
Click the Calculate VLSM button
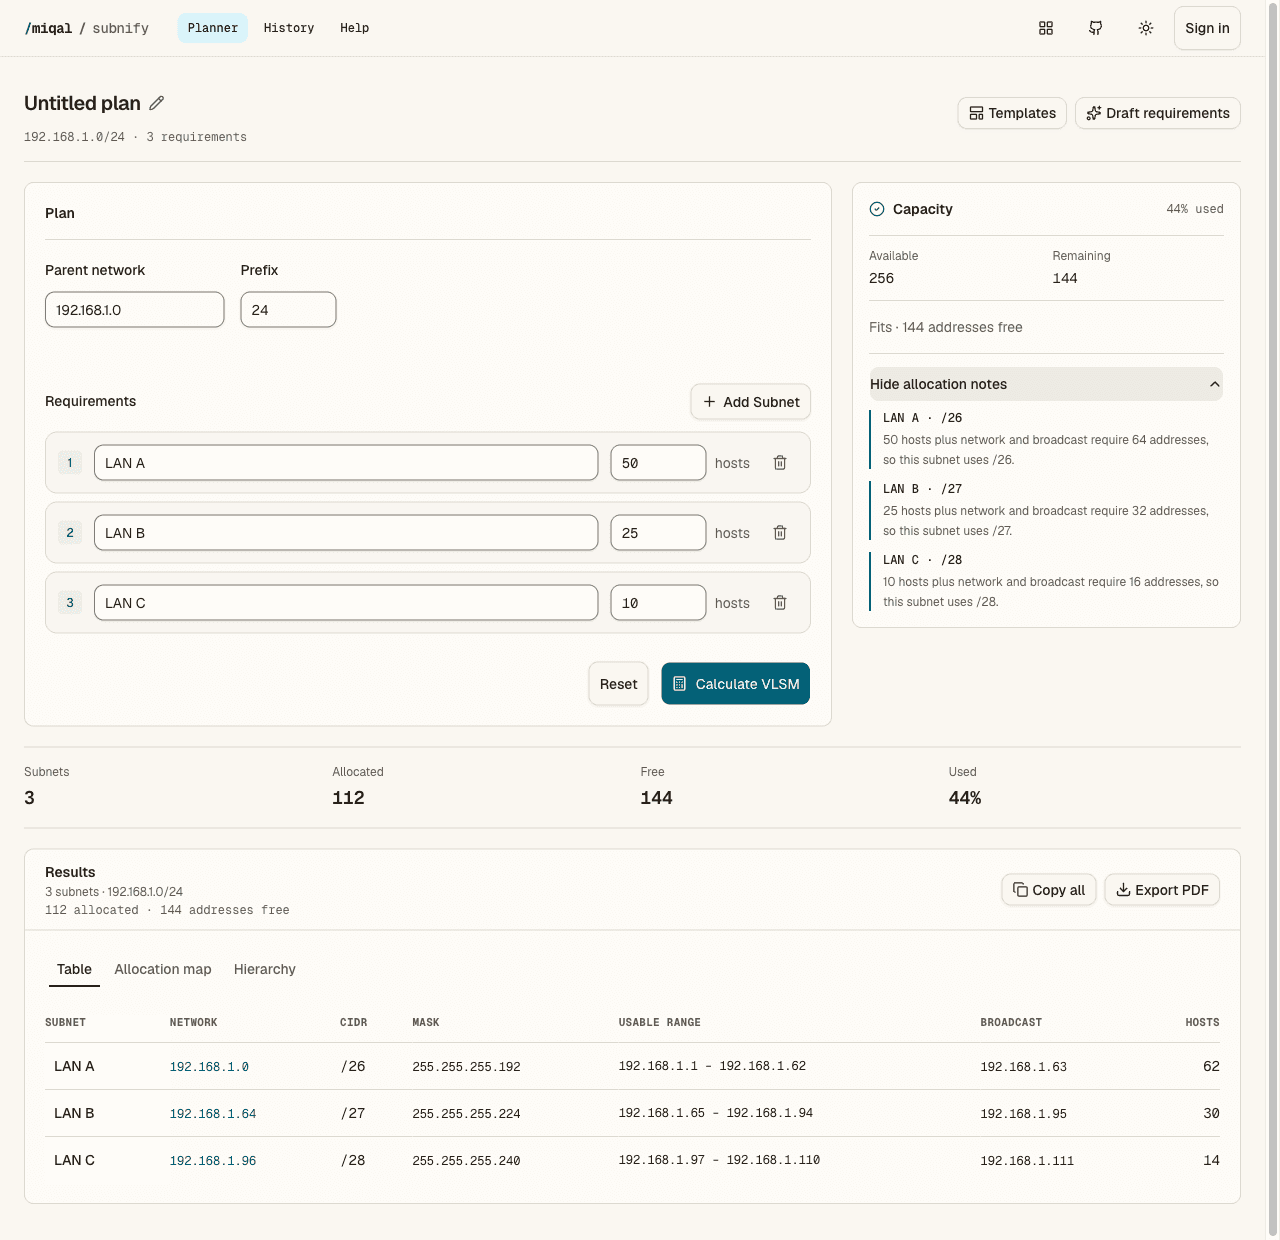[736, 684]
